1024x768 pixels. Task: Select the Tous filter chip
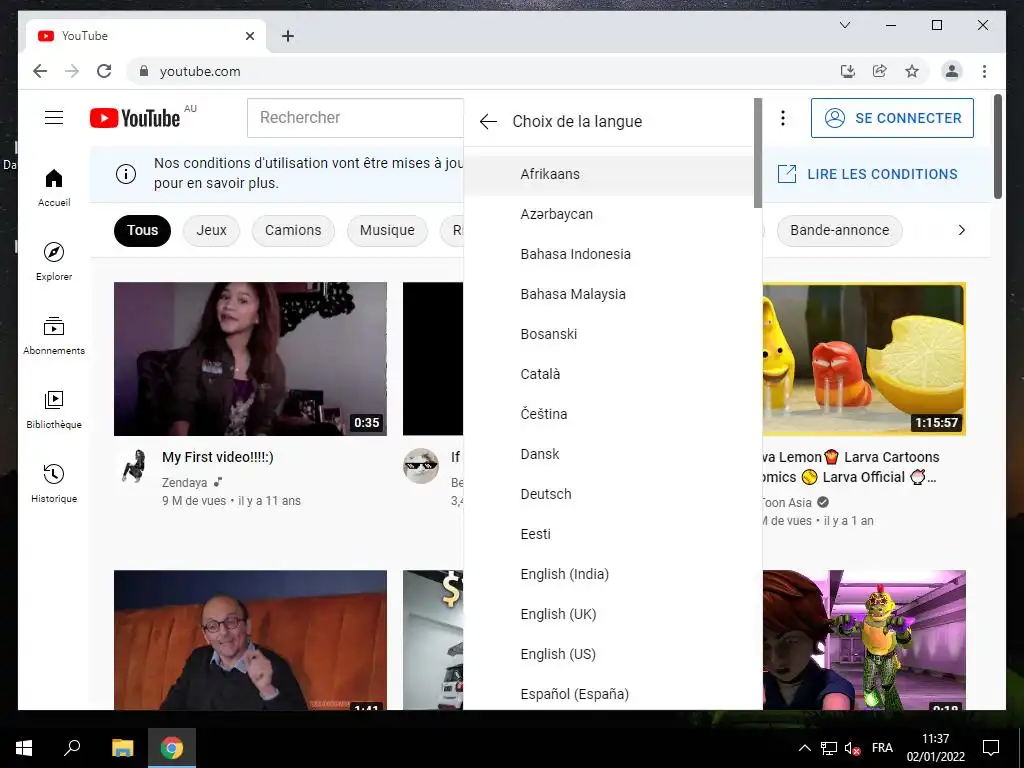coord(142,231)
